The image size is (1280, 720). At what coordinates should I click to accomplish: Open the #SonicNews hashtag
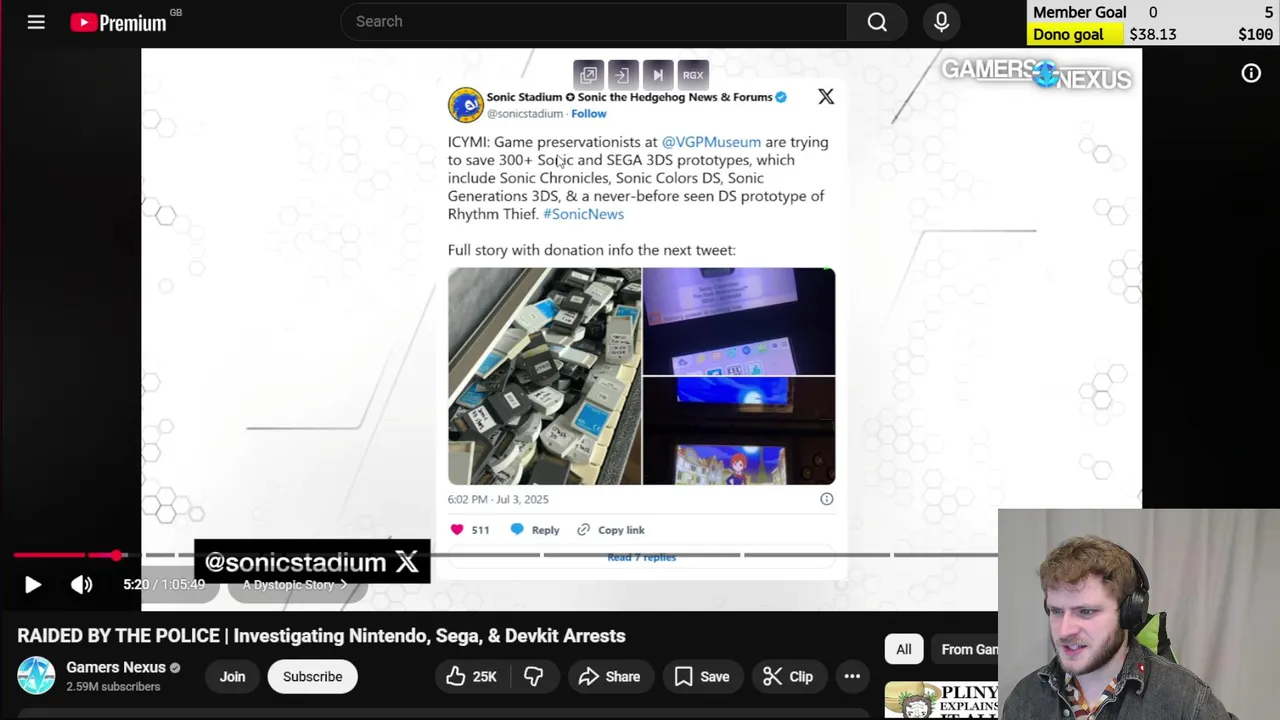pos(583,214)
